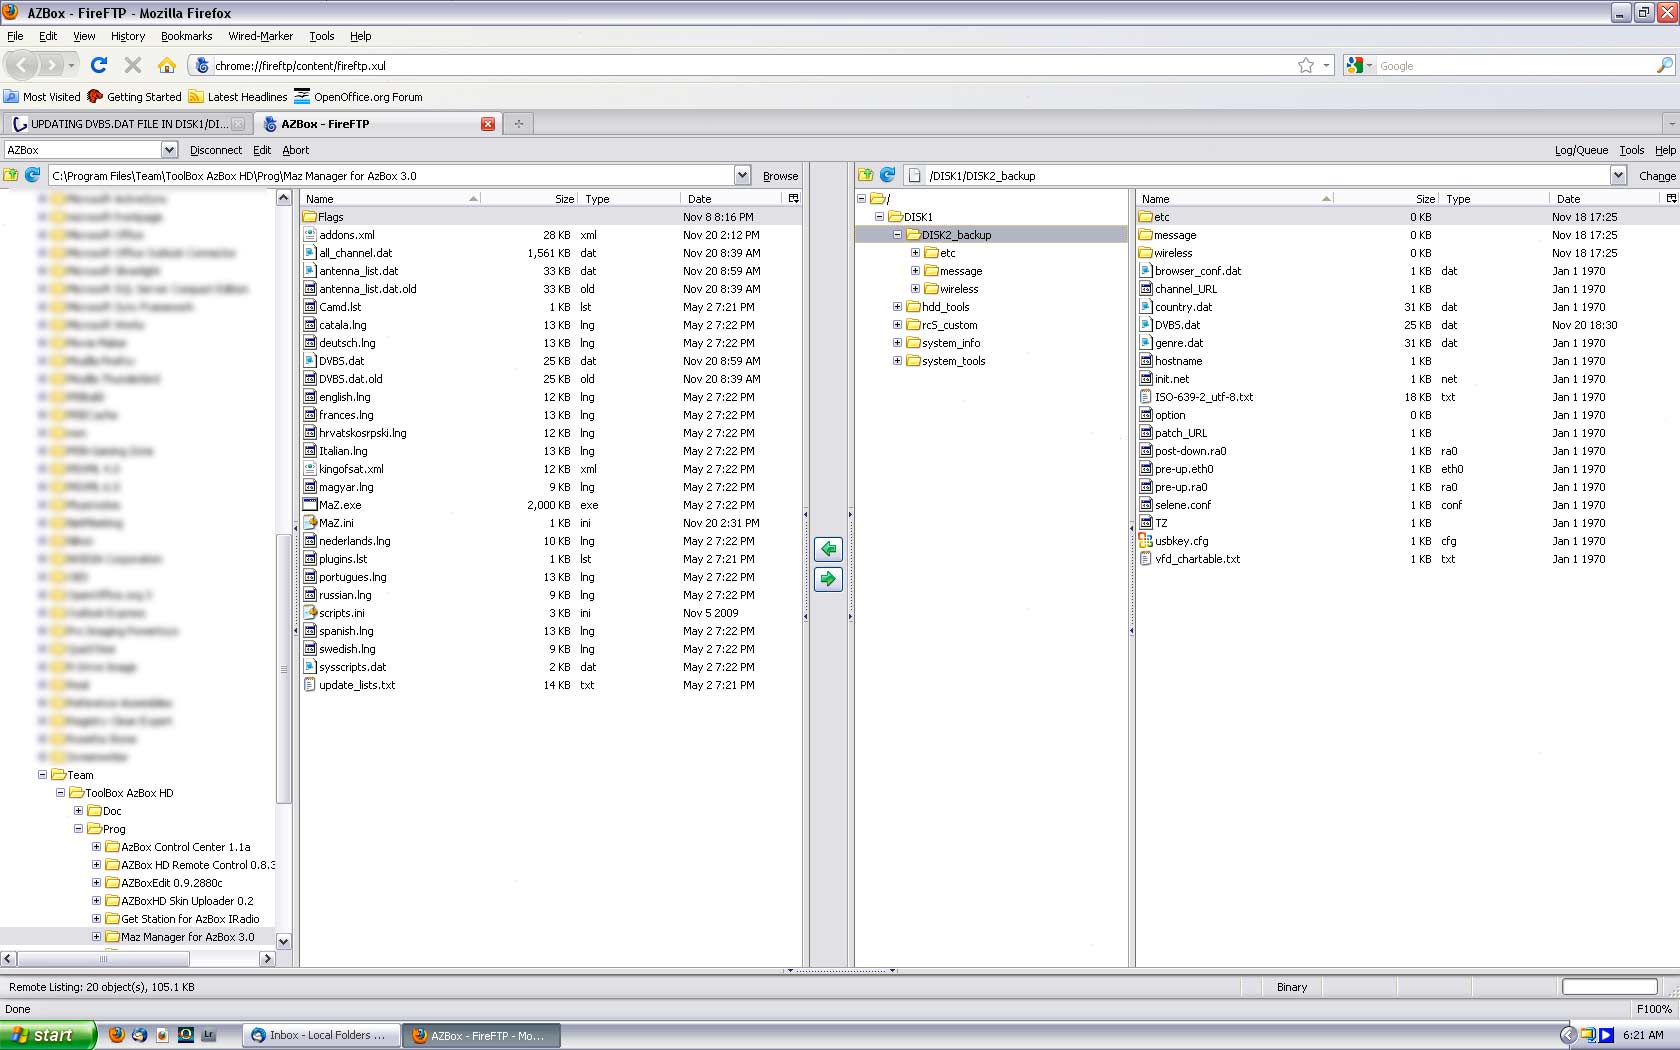The height and width of the screenshot is (1050, 1680).
Task: Expand the AZBoxEdit 0.9.2880c folder
Action: [x=96, y=883]
